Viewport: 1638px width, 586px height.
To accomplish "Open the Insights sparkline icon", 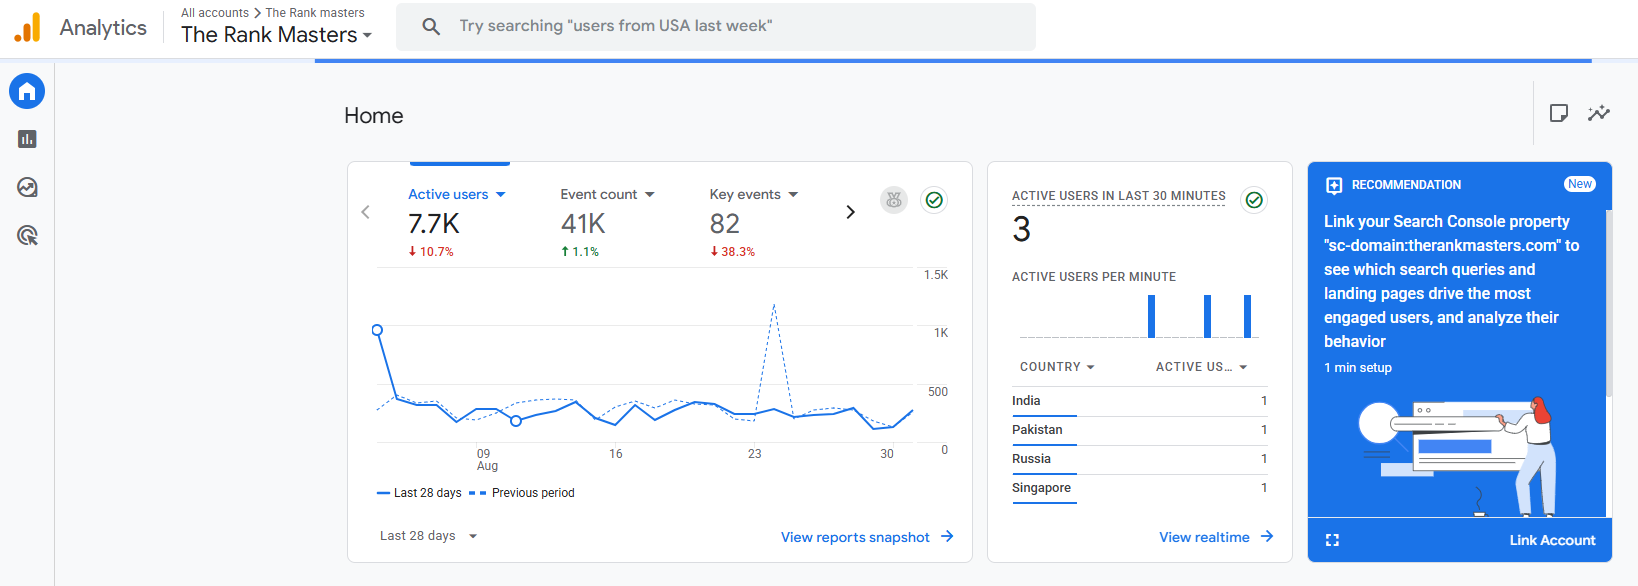I will pos(1599,113).
